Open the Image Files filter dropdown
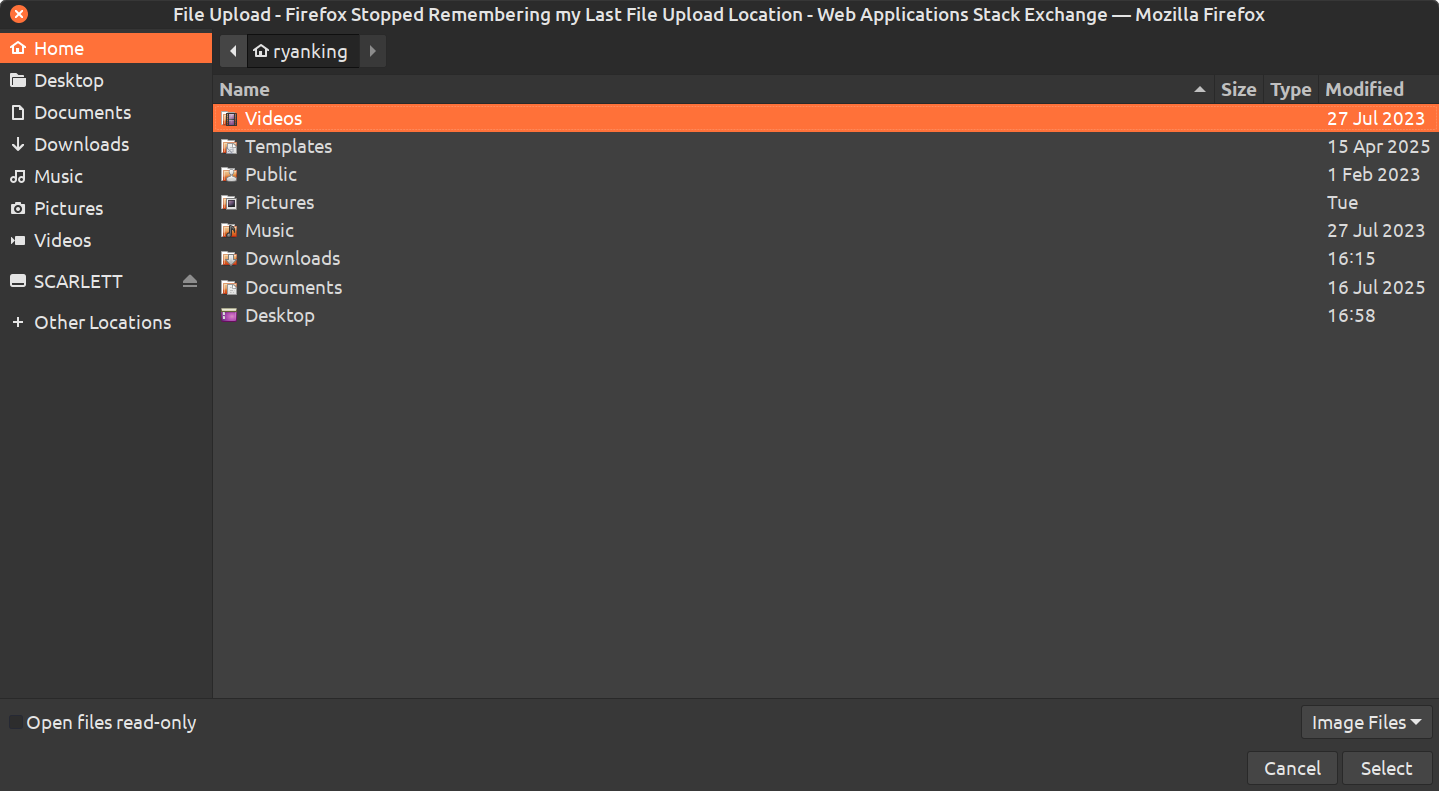The height and width of the screenshot is (791, 1439). coord(1366,723)
